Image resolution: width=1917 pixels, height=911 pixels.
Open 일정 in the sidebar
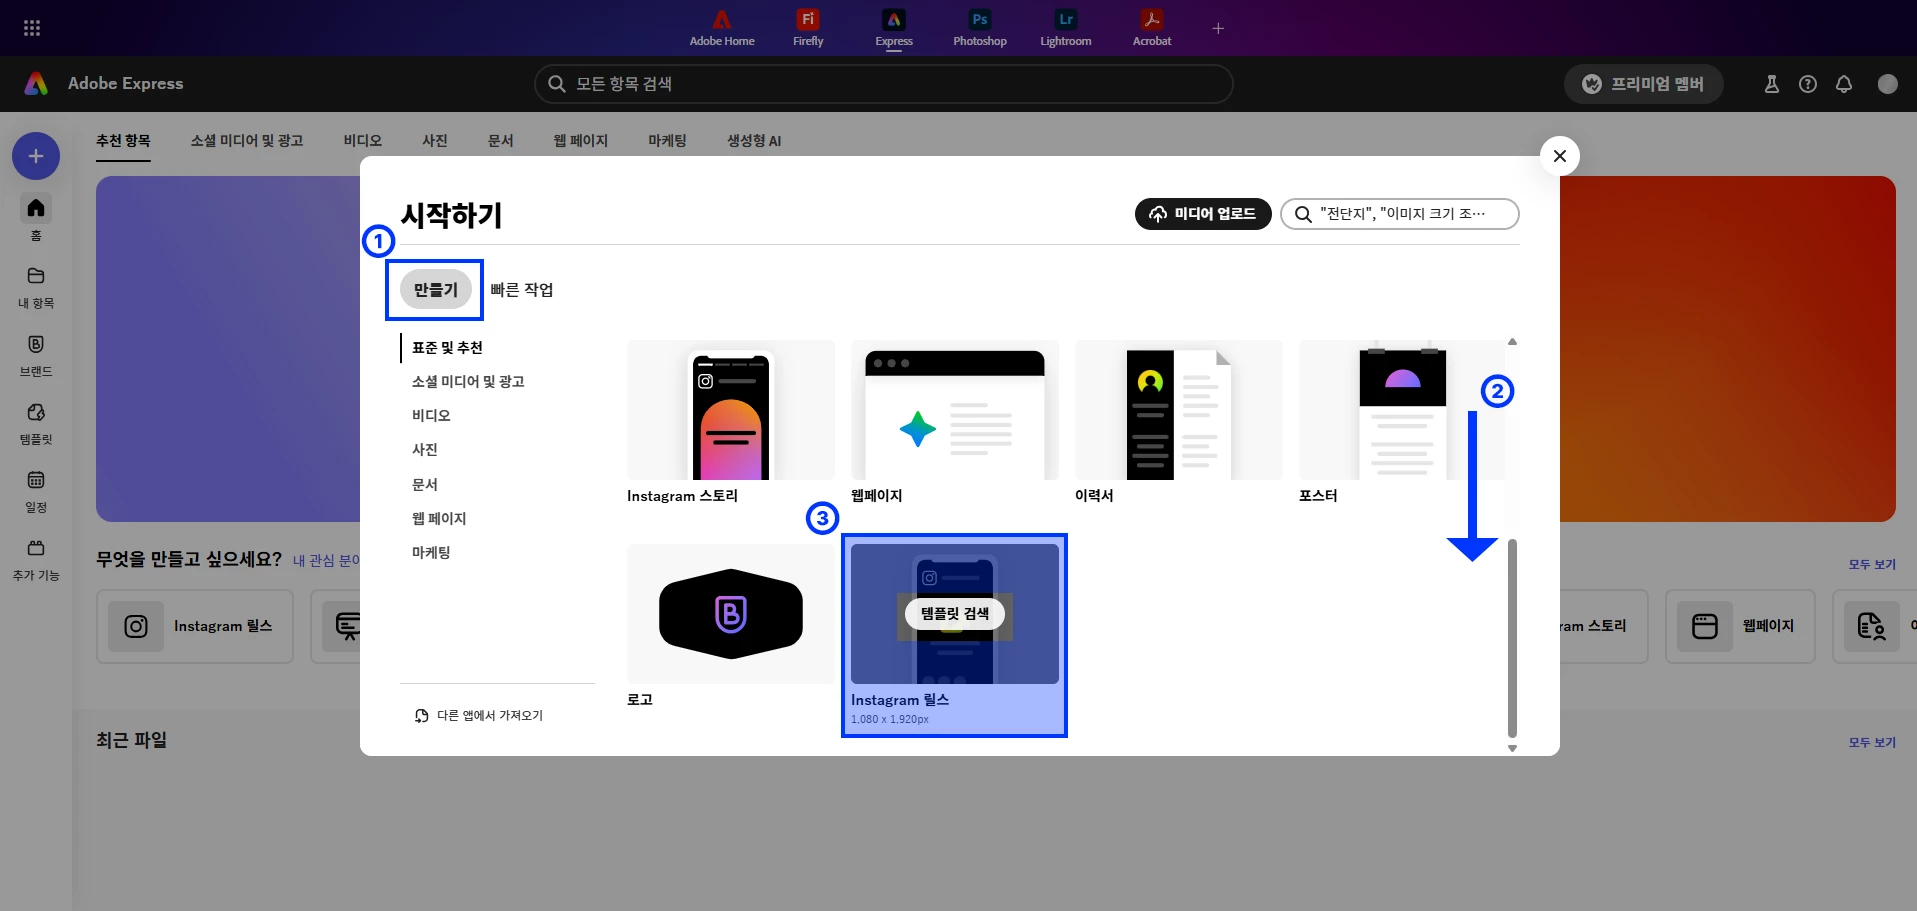coord(36,491)
